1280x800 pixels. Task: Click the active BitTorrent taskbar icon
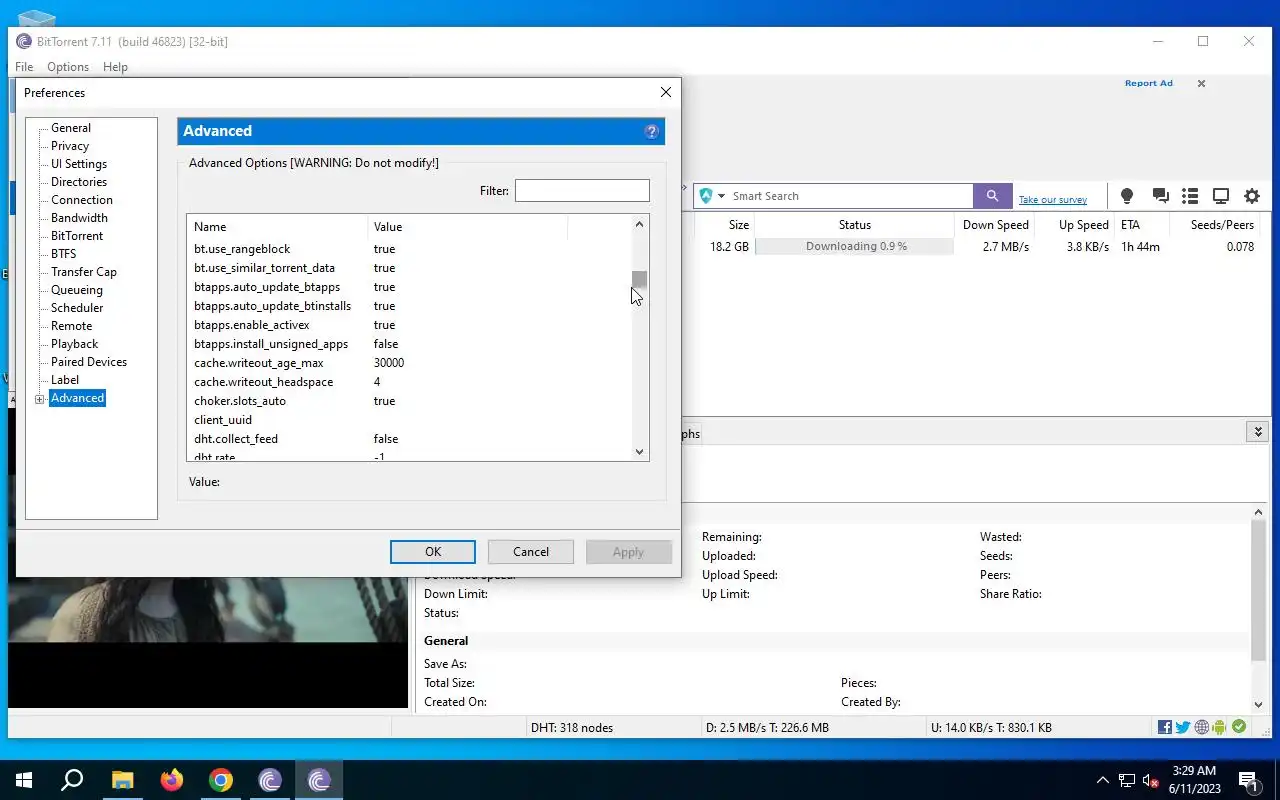coord(319,780)
